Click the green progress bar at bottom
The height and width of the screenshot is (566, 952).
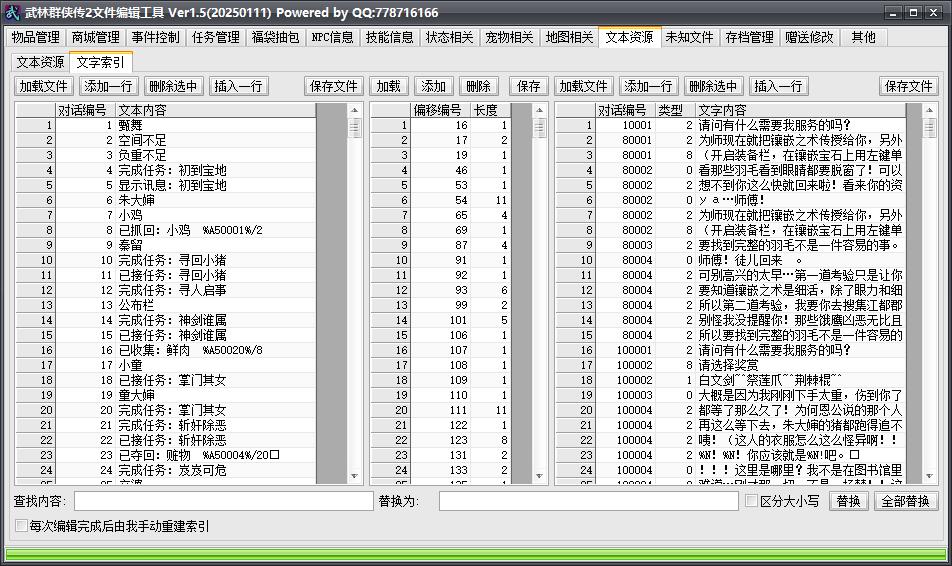point(476,553)
